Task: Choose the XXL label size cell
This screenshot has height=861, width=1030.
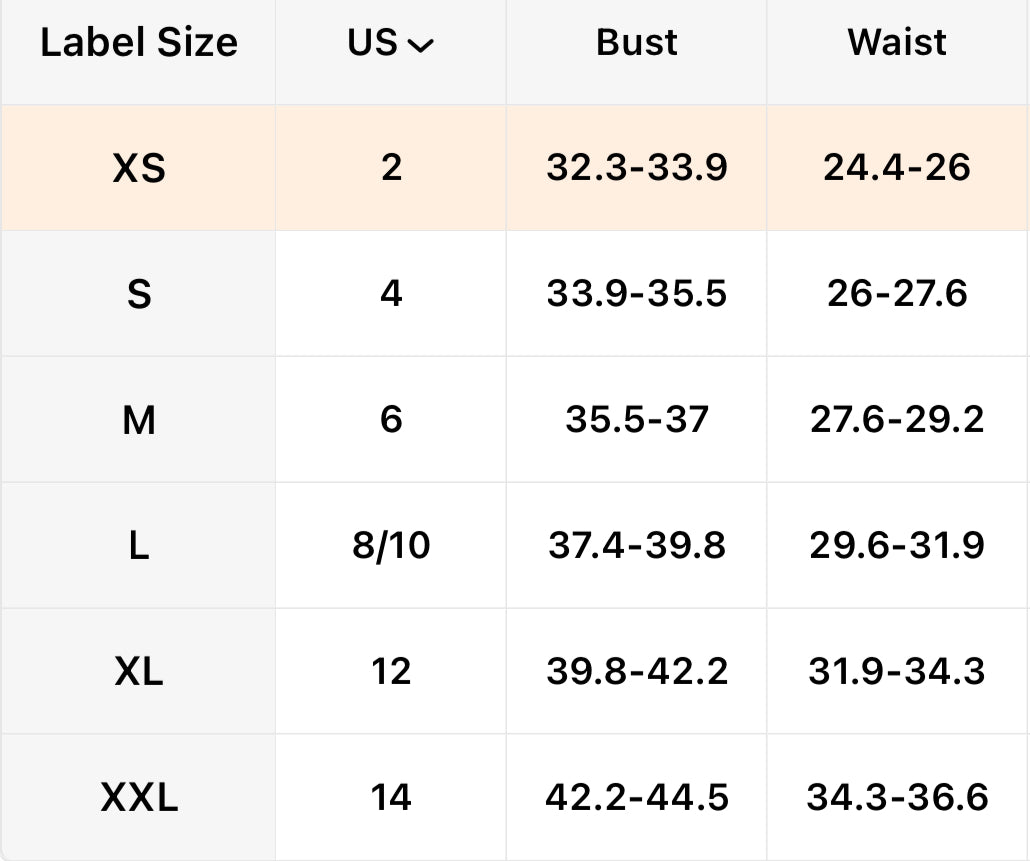Action: click(139, 798)
